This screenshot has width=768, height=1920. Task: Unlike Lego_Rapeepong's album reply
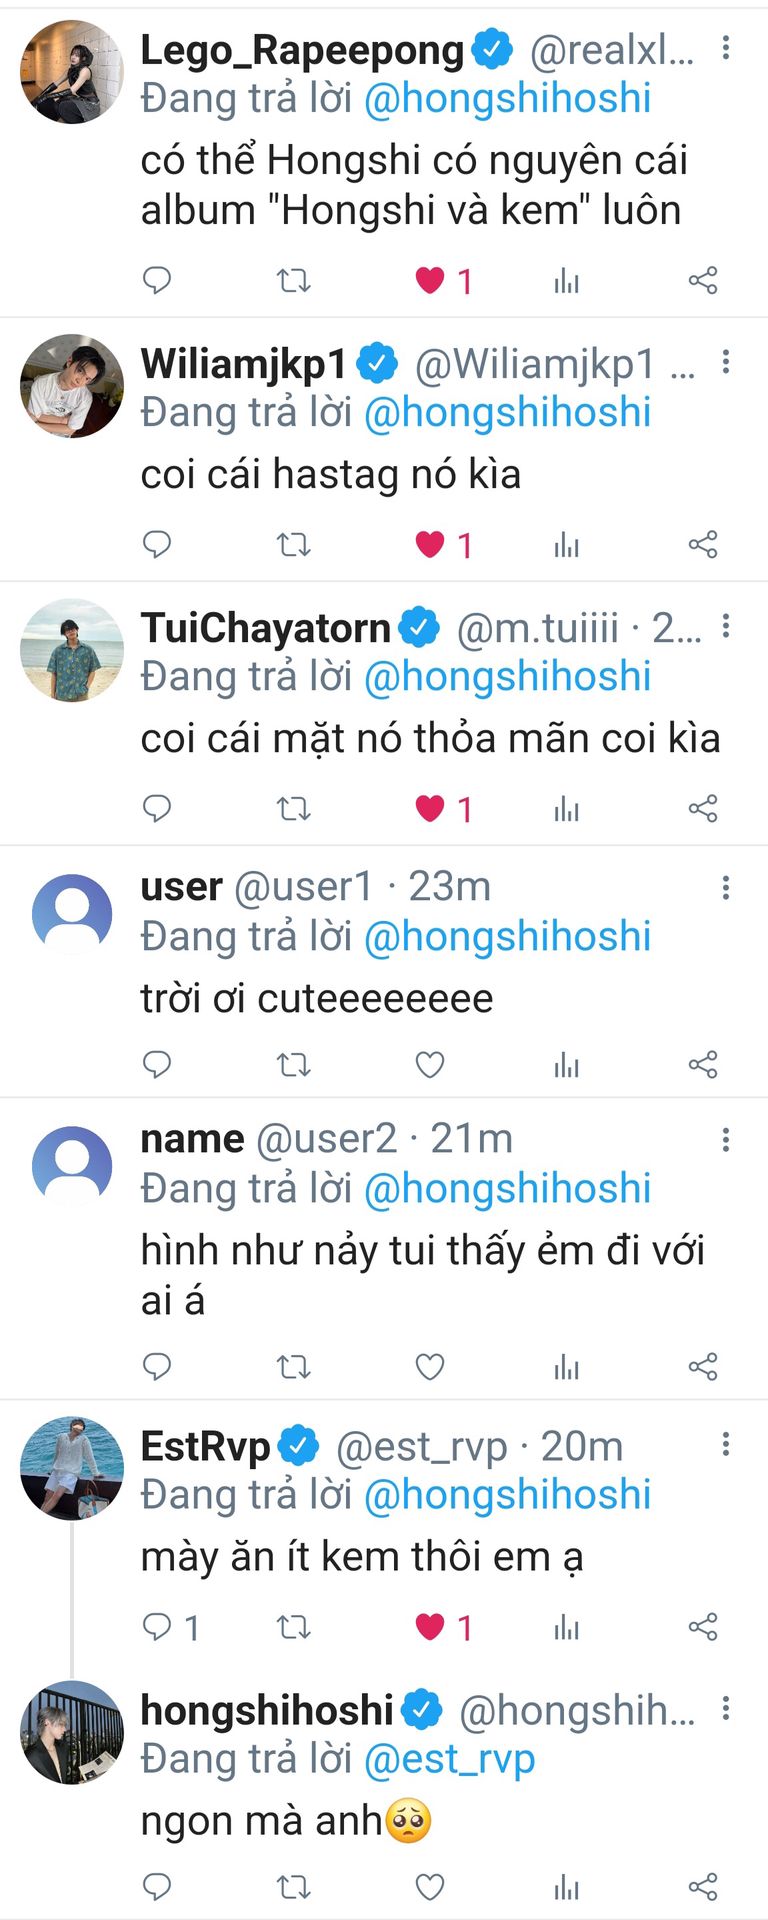[430, 280]
